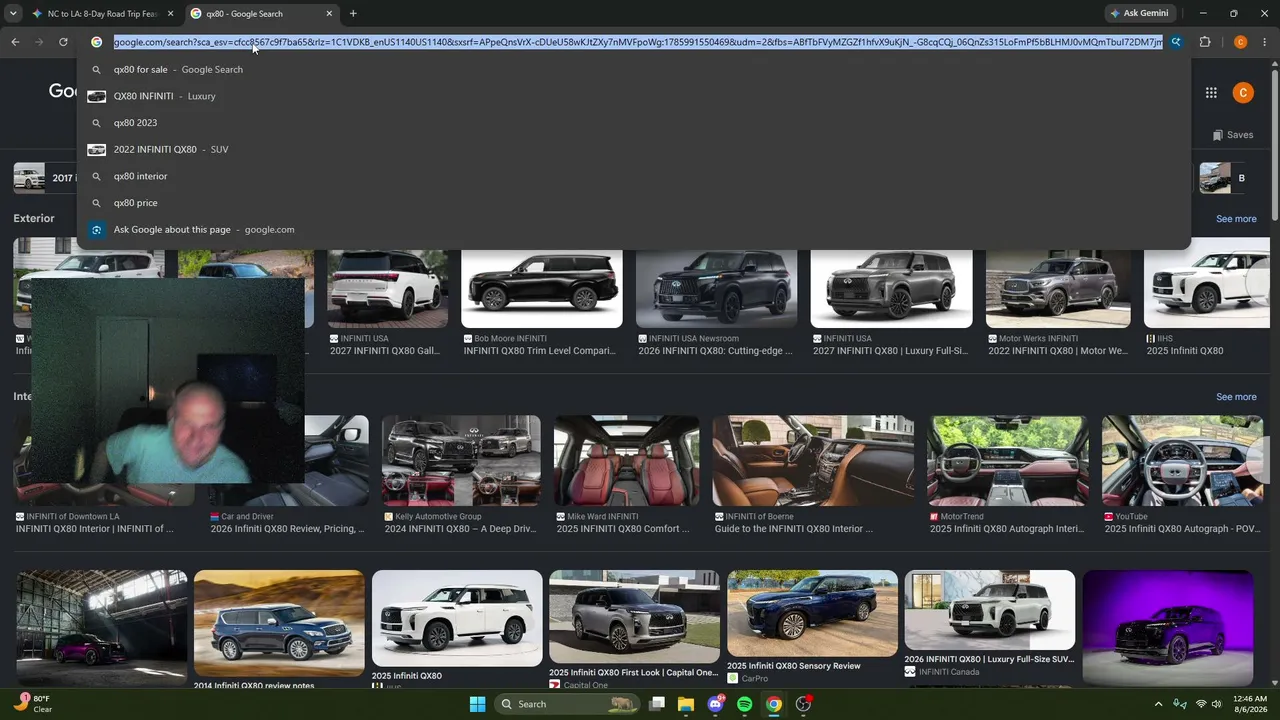This screenshot has height=720, width=1280.
Task: Open CarPro QX80 Sensory Review image
Action: click(x=812, y=613)
